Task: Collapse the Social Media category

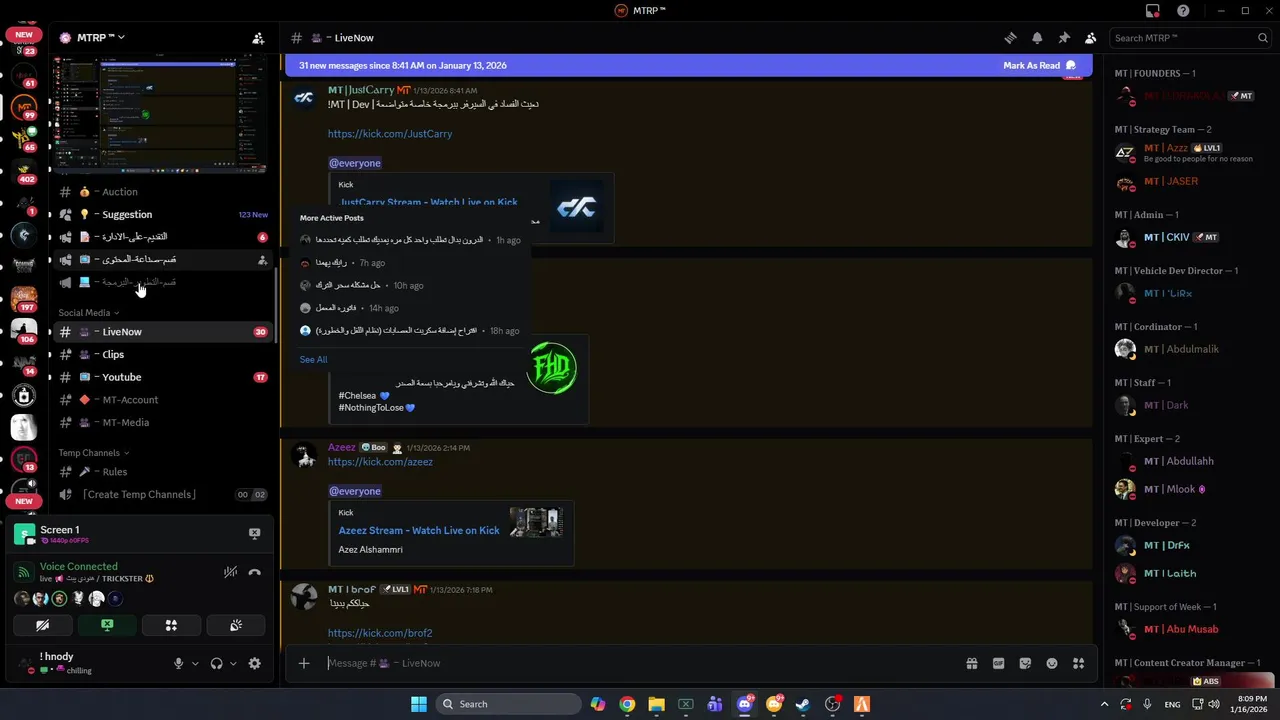Action: point(88,313)
